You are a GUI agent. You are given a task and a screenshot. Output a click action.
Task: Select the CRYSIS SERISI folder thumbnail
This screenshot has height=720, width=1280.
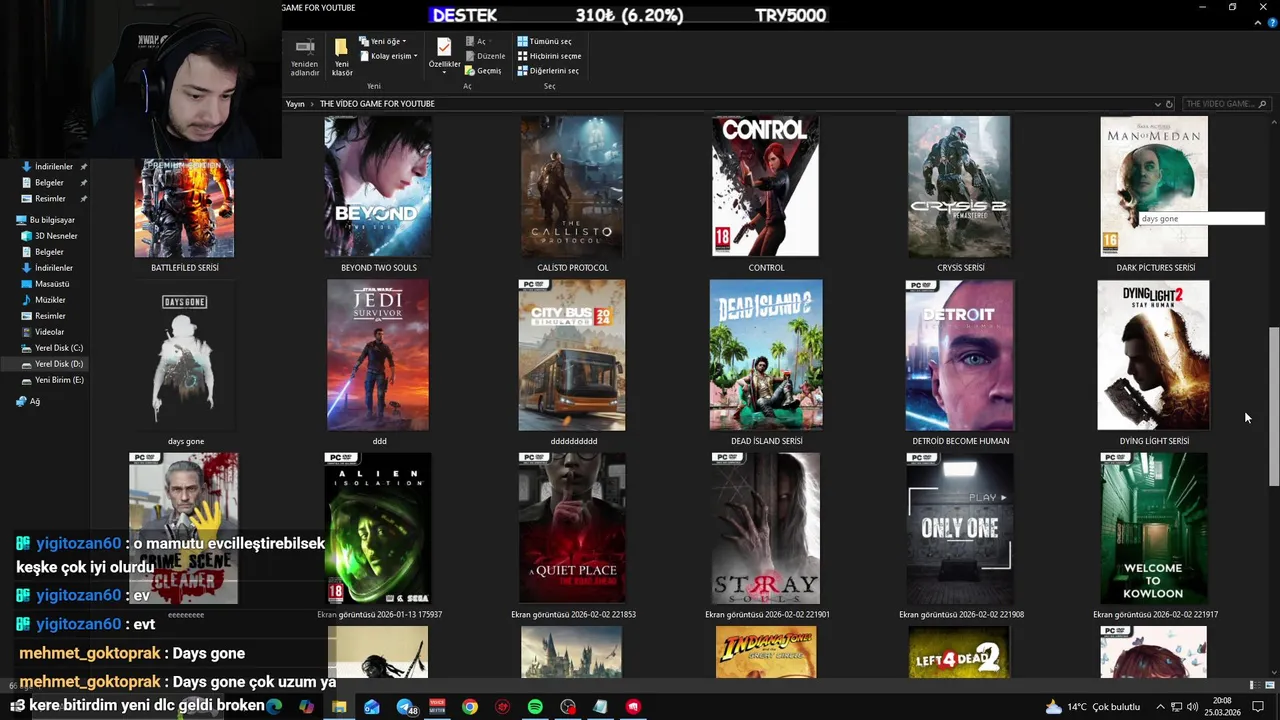pyautogui.click(x=959, y=186)
